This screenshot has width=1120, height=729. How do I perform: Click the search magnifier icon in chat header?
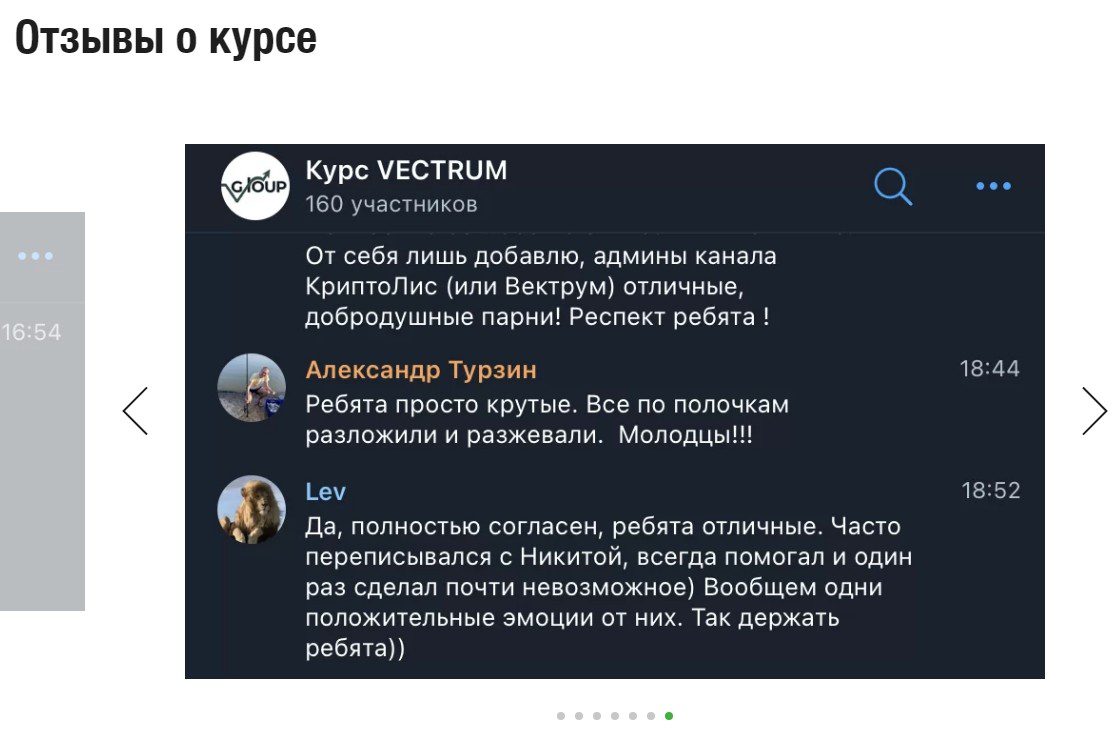click(x=893, y=186)
